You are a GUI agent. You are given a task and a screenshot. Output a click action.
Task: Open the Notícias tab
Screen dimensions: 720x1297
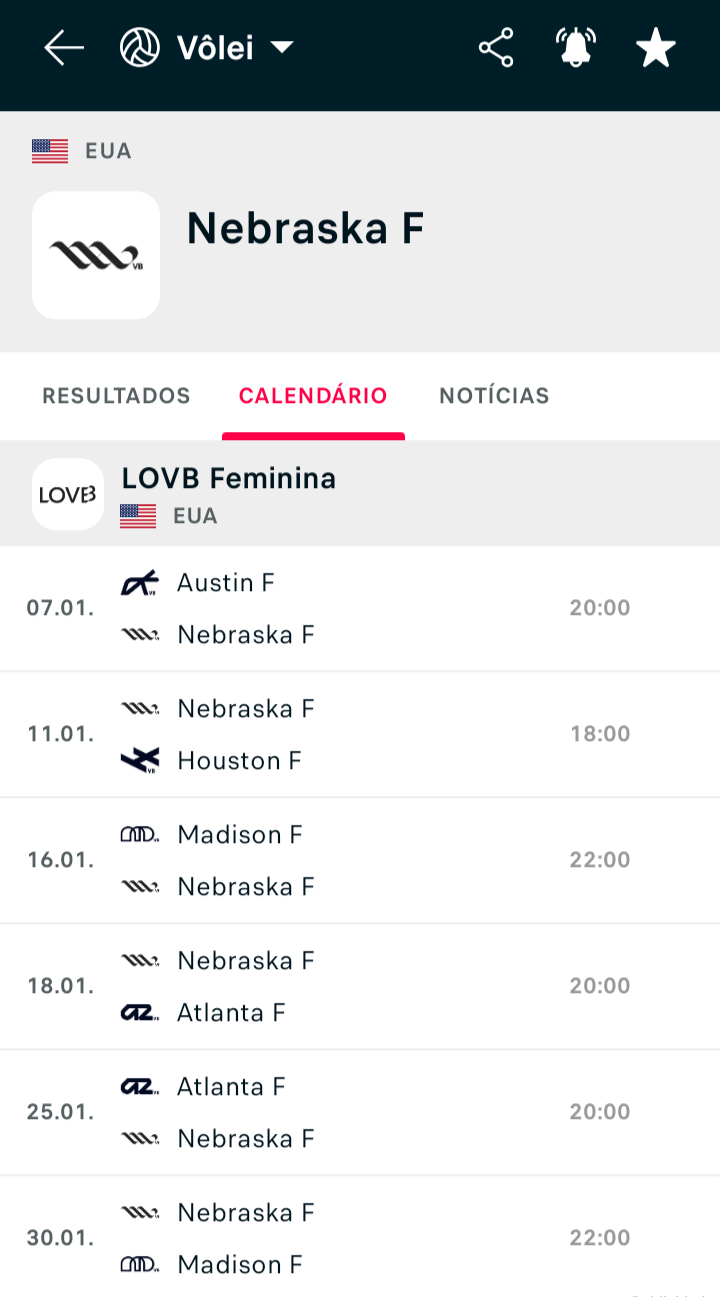tap(494, 396)
